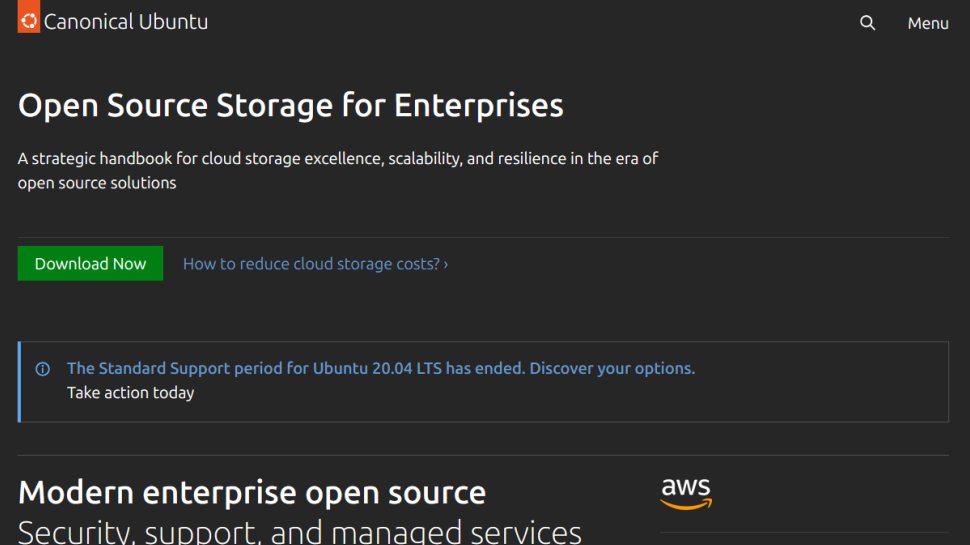
Task: Click the "Open Source Storage for Enterprises" heading
Action: tap(290, 105)
